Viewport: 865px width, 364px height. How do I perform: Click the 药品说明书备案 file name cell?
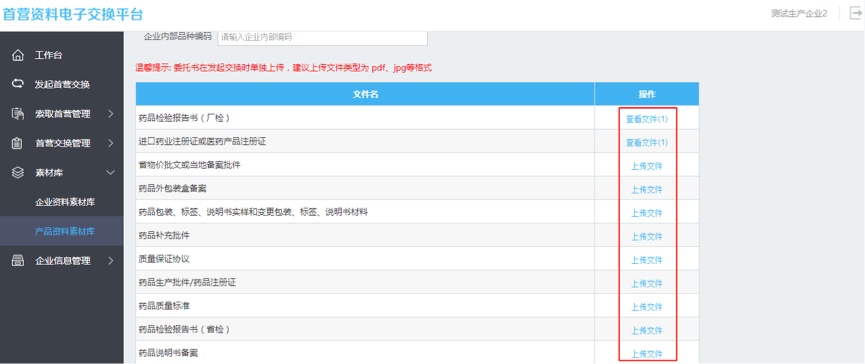click(365, 352)
